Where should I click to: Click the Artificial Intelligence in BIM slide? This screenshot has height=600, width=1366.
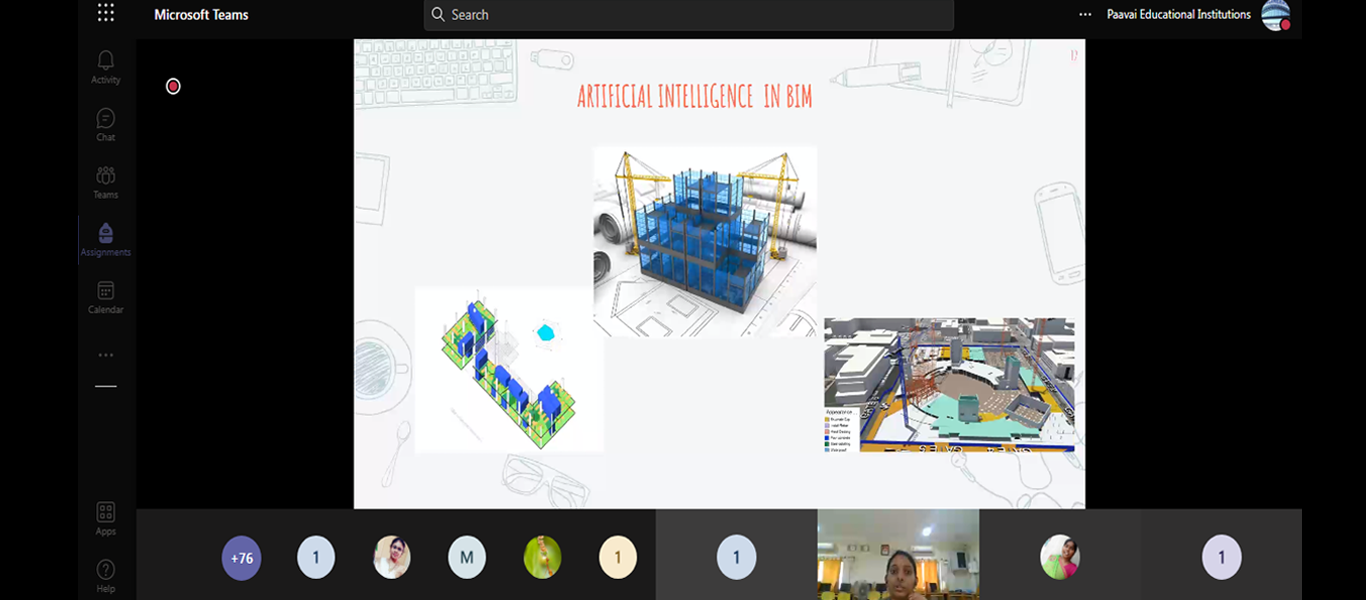[x=719, y=274]
